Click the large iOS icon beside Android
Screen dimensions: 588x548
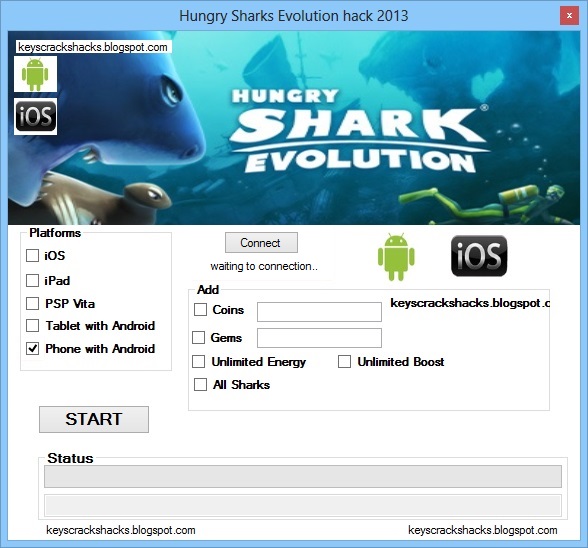(x=479, y=256)
